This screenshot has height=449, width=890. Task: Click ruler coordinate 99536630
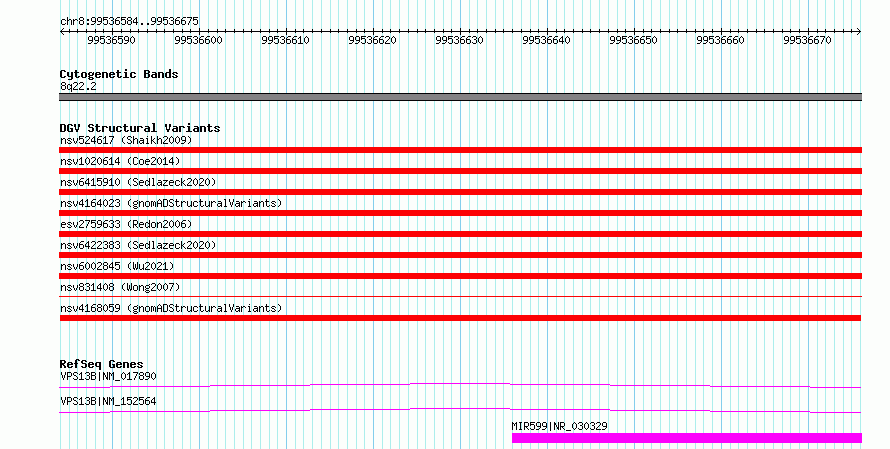(x=459, y=40)
